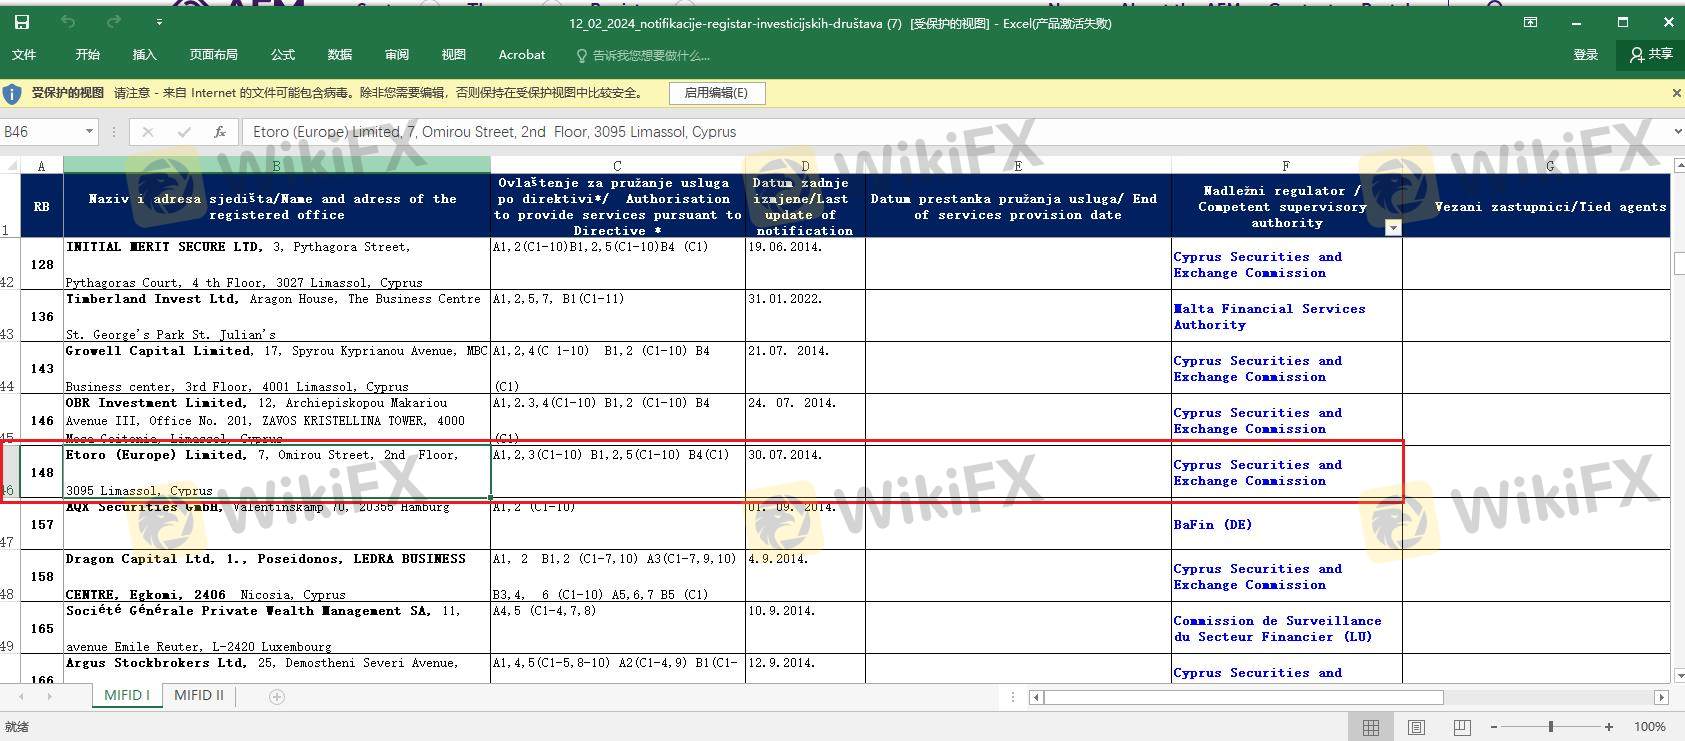Switch to Normal view in status bar
This screenshot has width=1685, height=741.
click(x=1371, y=727)
